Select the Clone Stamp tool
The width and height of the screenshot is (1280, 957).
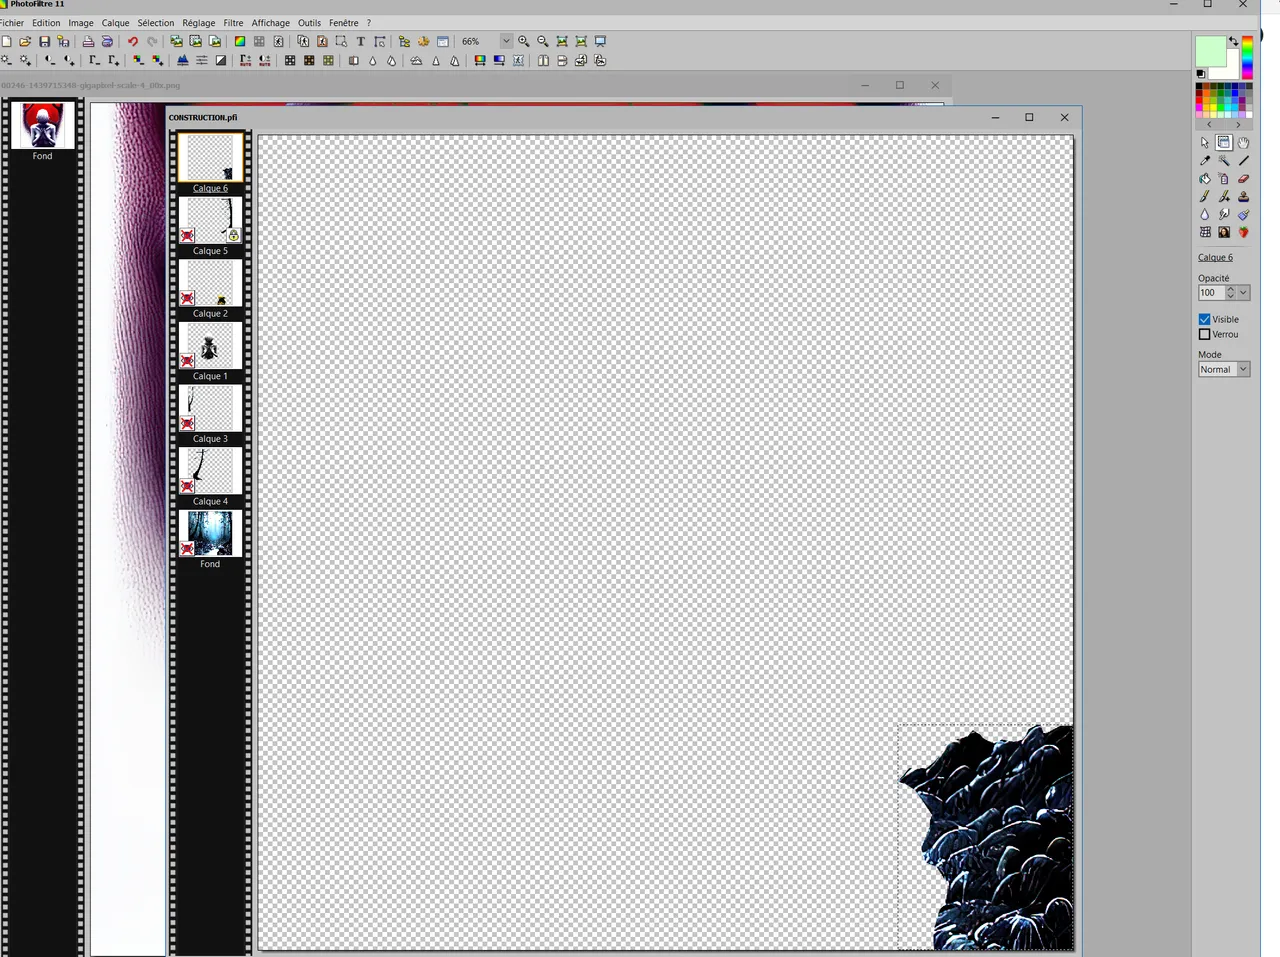(1243, 197)
